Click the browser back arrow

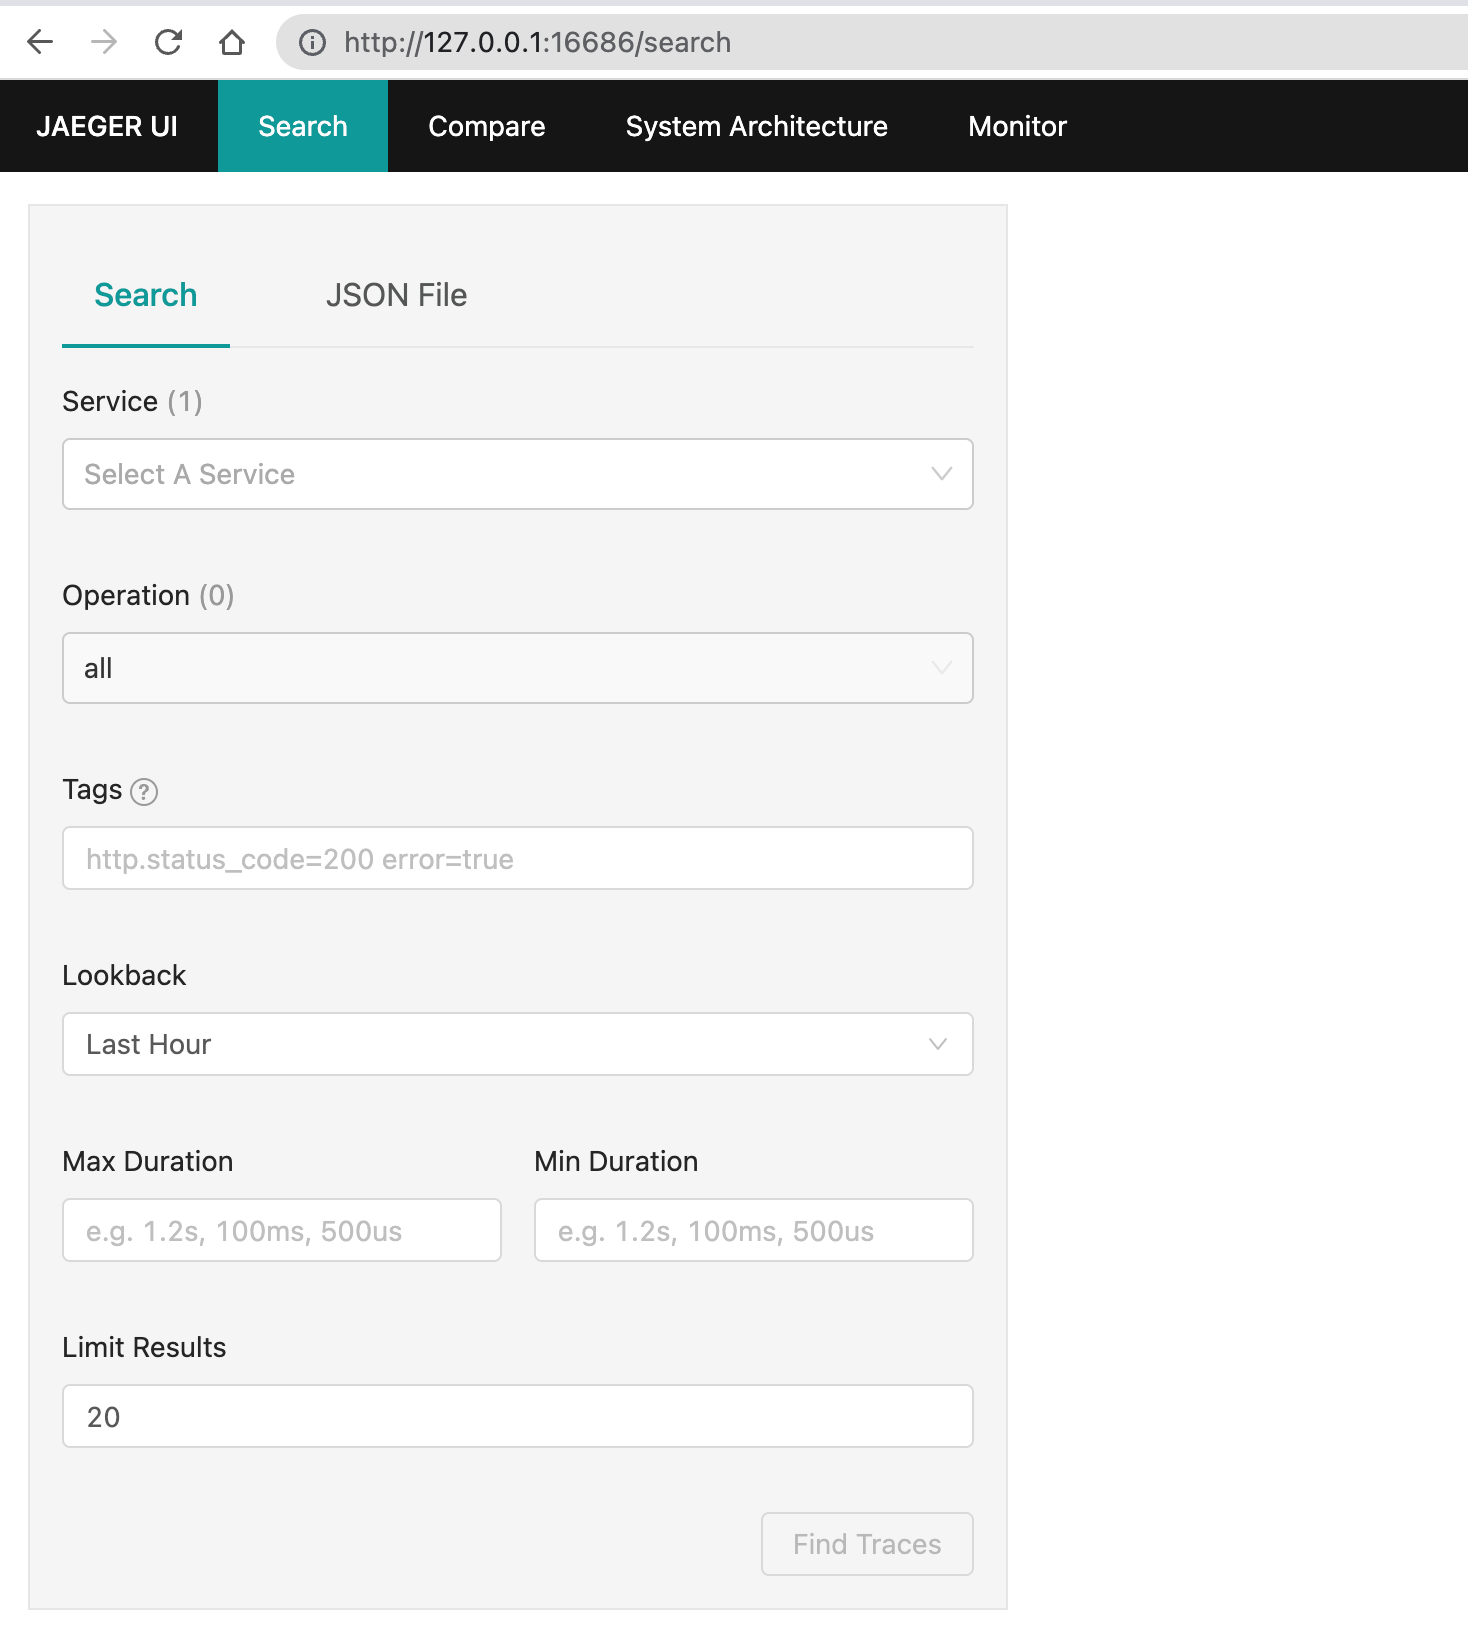tap(40, 42)
